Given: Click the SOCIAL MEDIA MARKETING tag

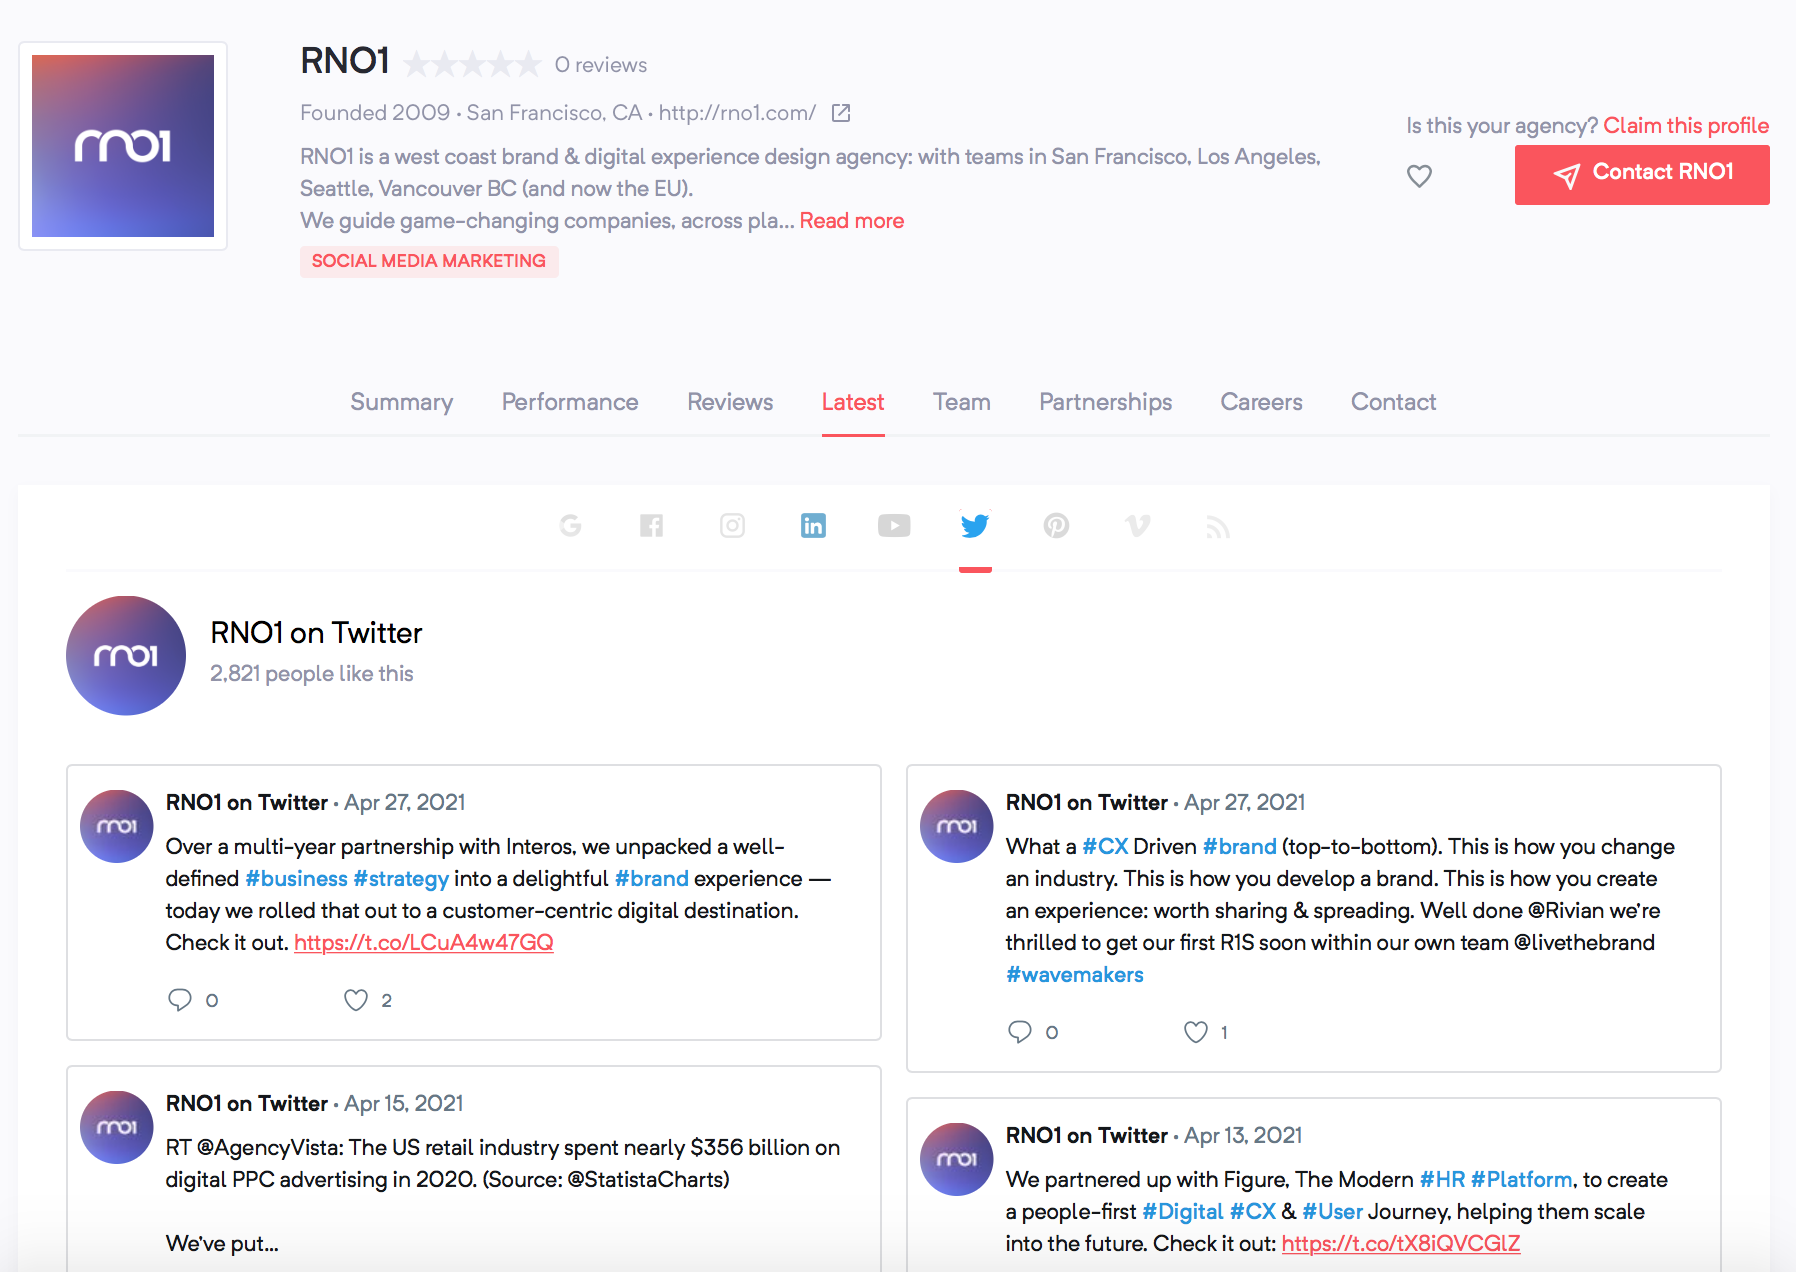Looking at the screenshot, I should click(x=429, y=261).
